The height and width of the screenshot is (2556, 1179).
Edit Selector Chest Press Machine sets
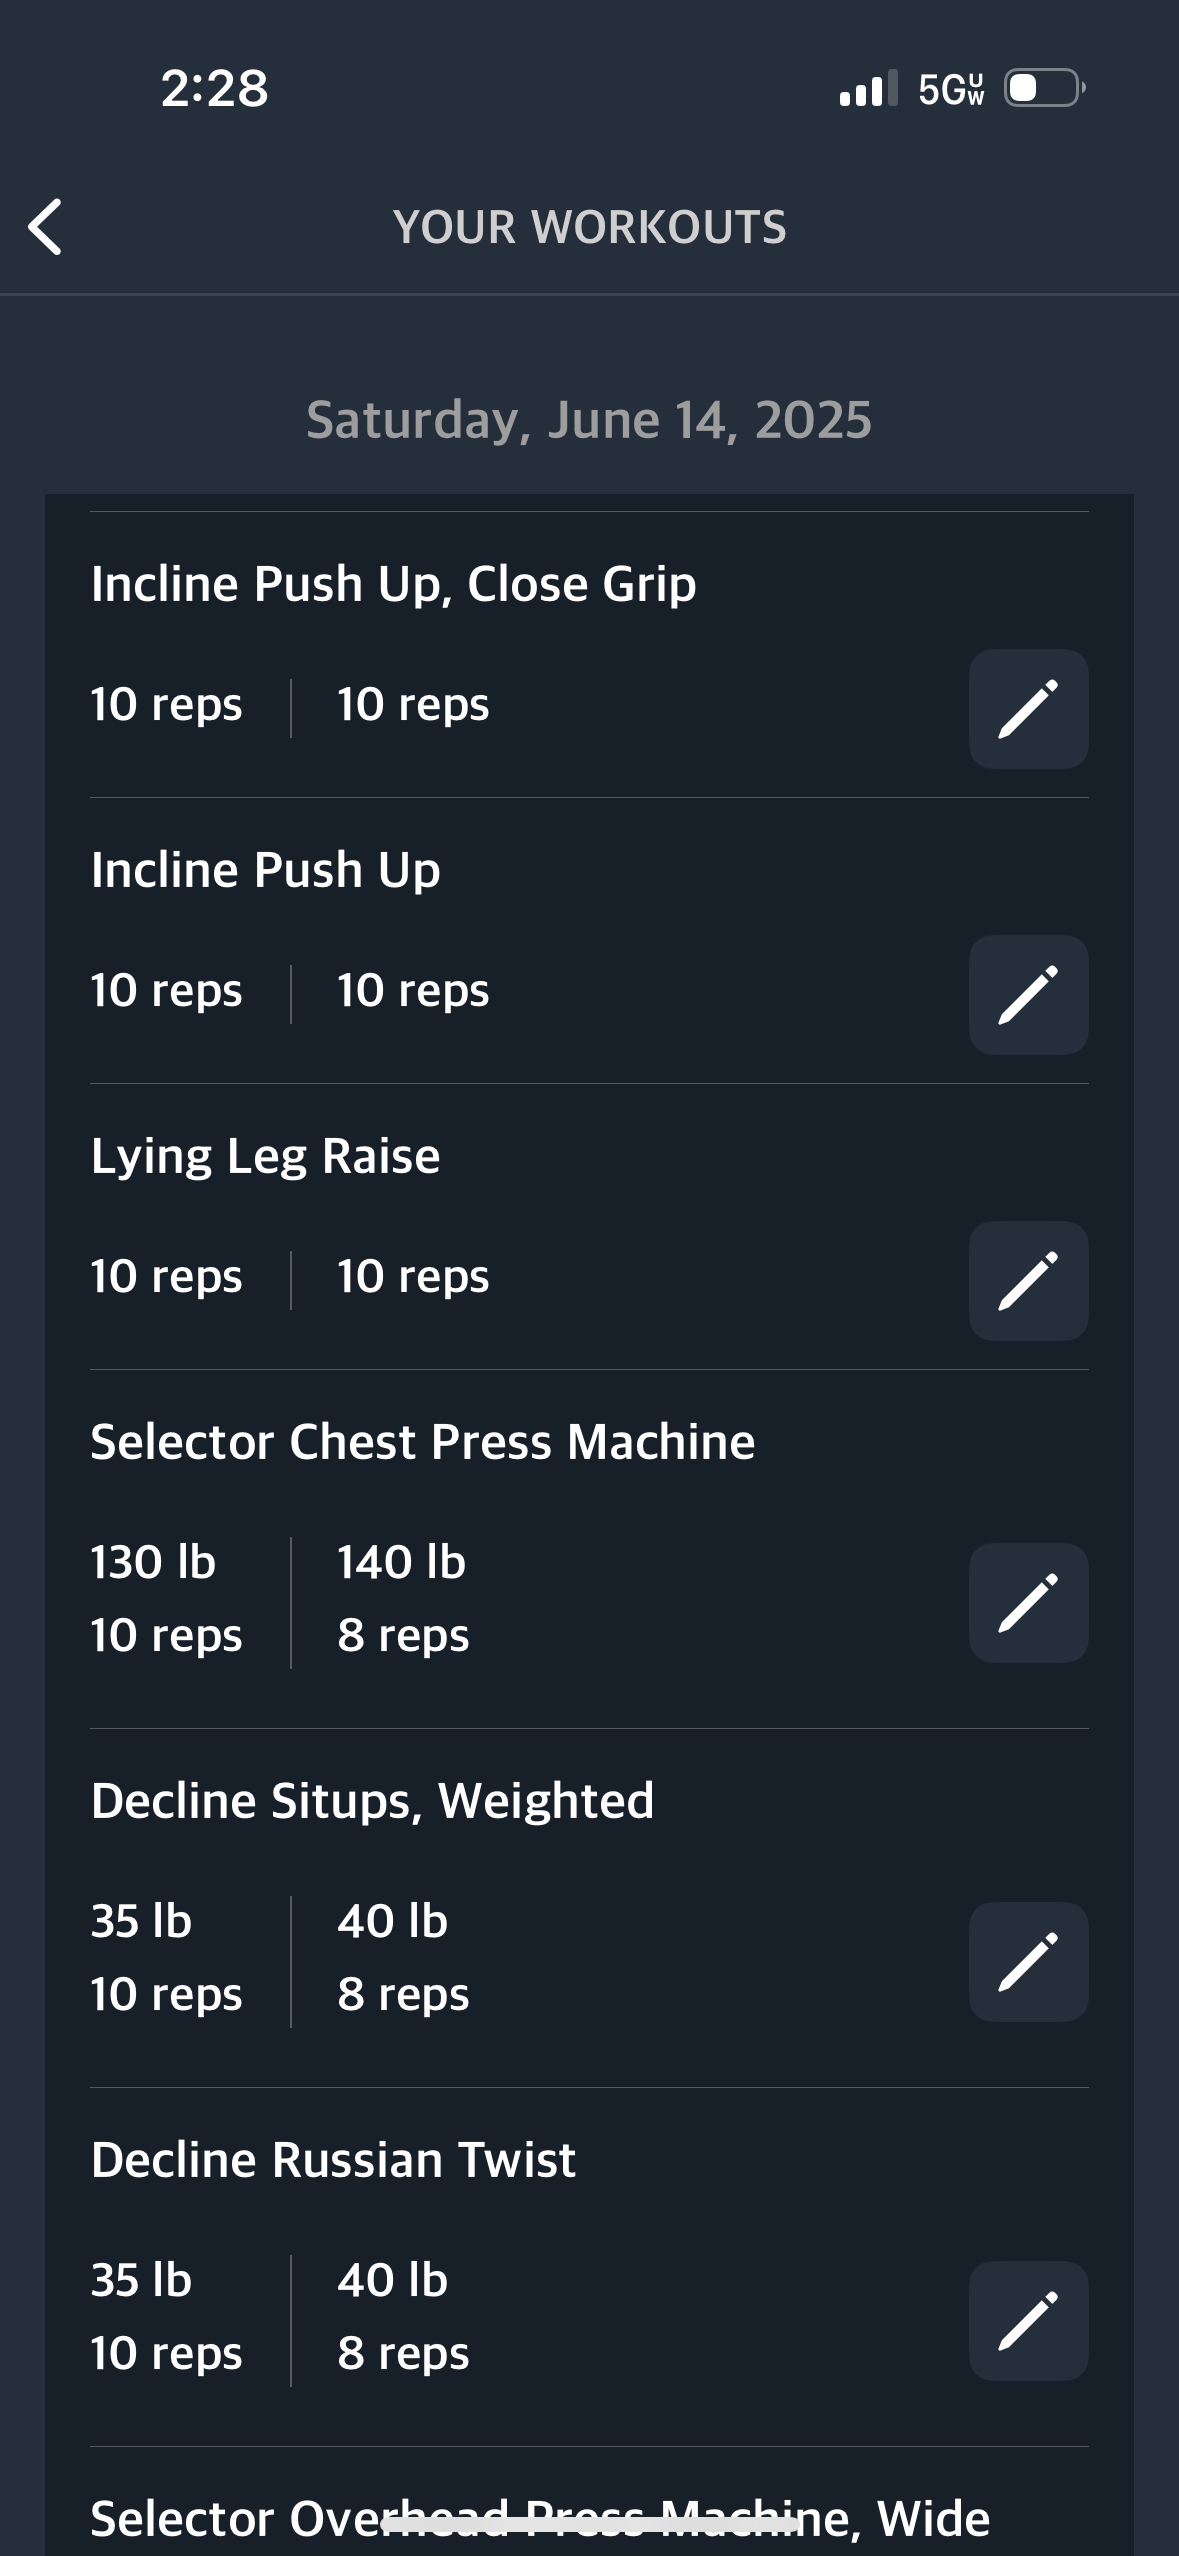tap(1028, 1603)
